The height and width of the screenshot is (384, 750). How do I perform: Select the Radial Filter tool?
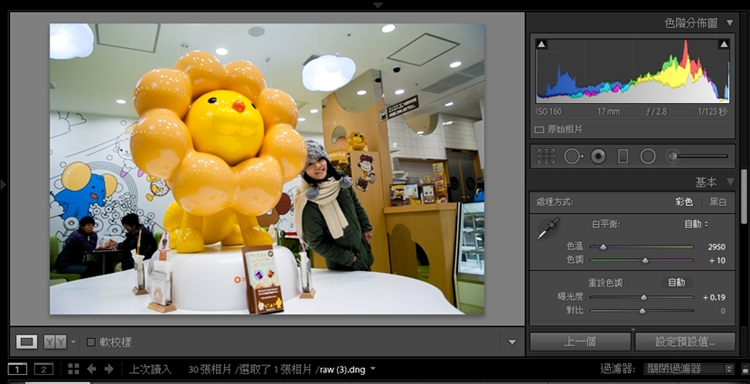click(x=648, y=156)
